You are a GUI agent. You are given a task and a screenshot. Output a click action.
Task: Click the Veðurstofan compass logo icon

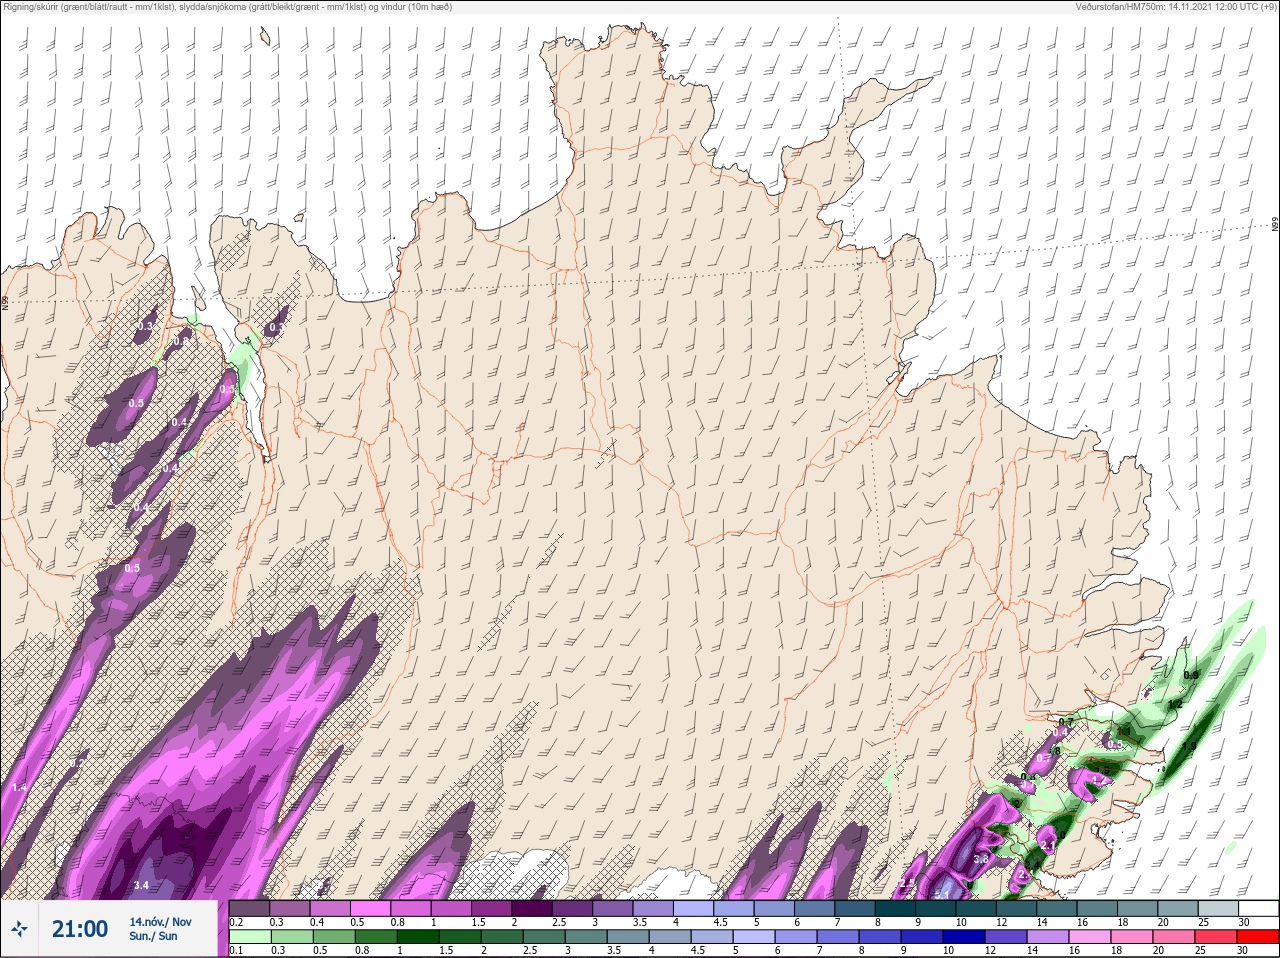tap(20, 929)
